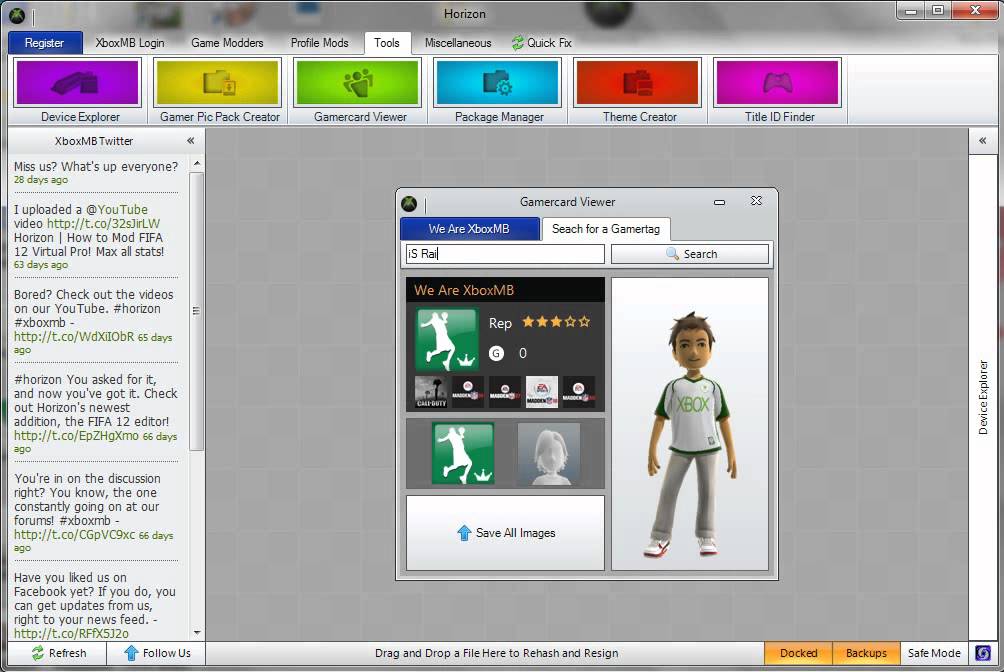This screenshot has height=672, width=1004.
Task: Click the Twitter feed scrollbar thumb
Action: pos(197,311)
